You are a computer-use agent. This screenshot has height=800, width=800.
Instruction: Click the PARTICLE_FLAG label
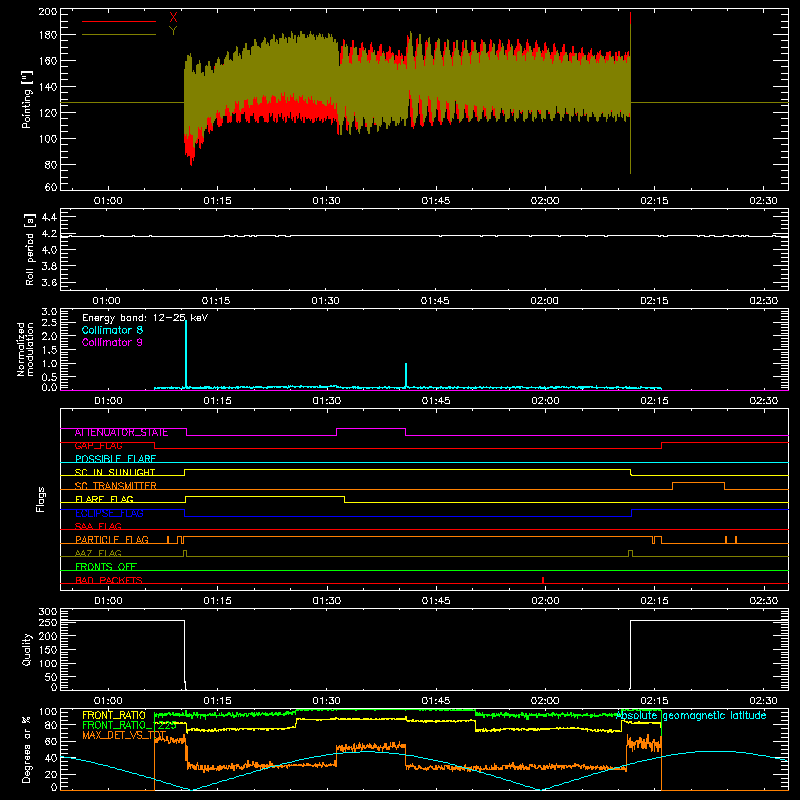tap(112, 540)
